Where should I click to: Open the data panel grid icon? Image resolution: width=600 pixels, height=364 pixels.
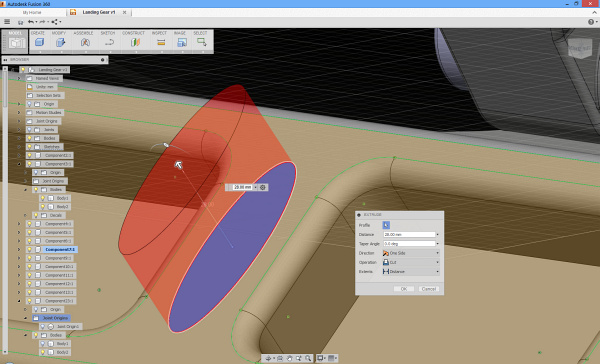pyautogui.click(x=7, y=22)
